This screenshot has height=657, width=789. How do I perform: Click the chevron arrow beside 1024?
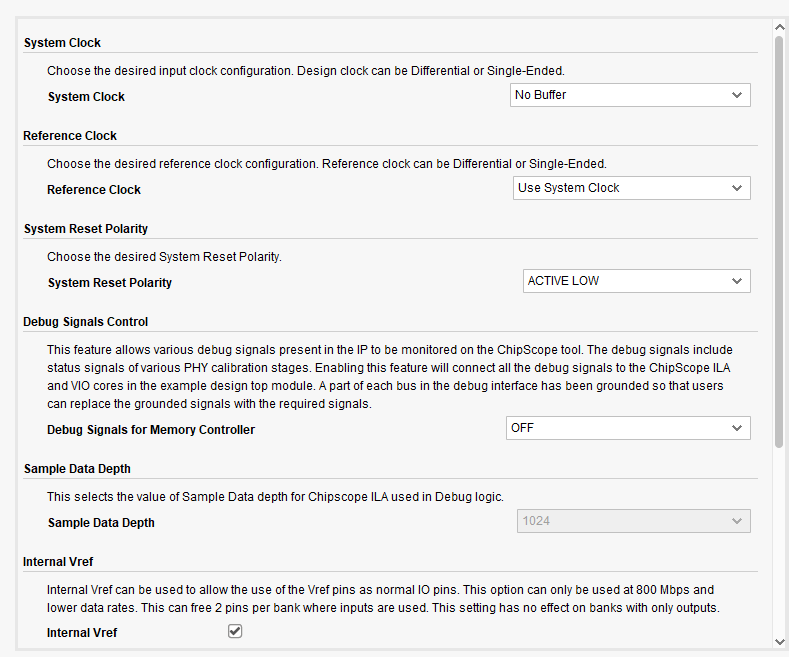(737, 521)
